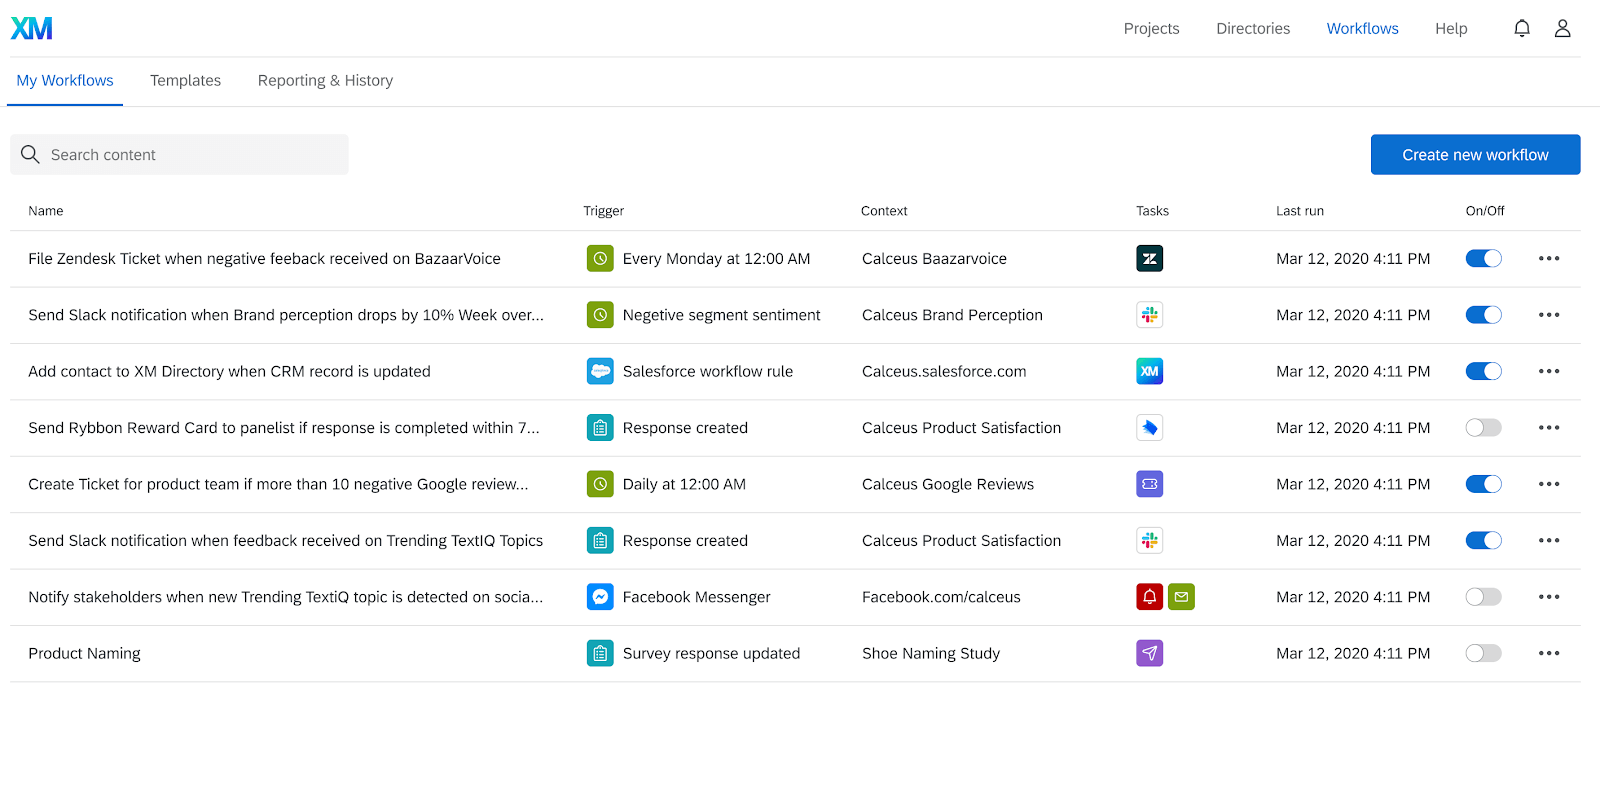Open the Product Naming workflow

(x=84, y=653)
